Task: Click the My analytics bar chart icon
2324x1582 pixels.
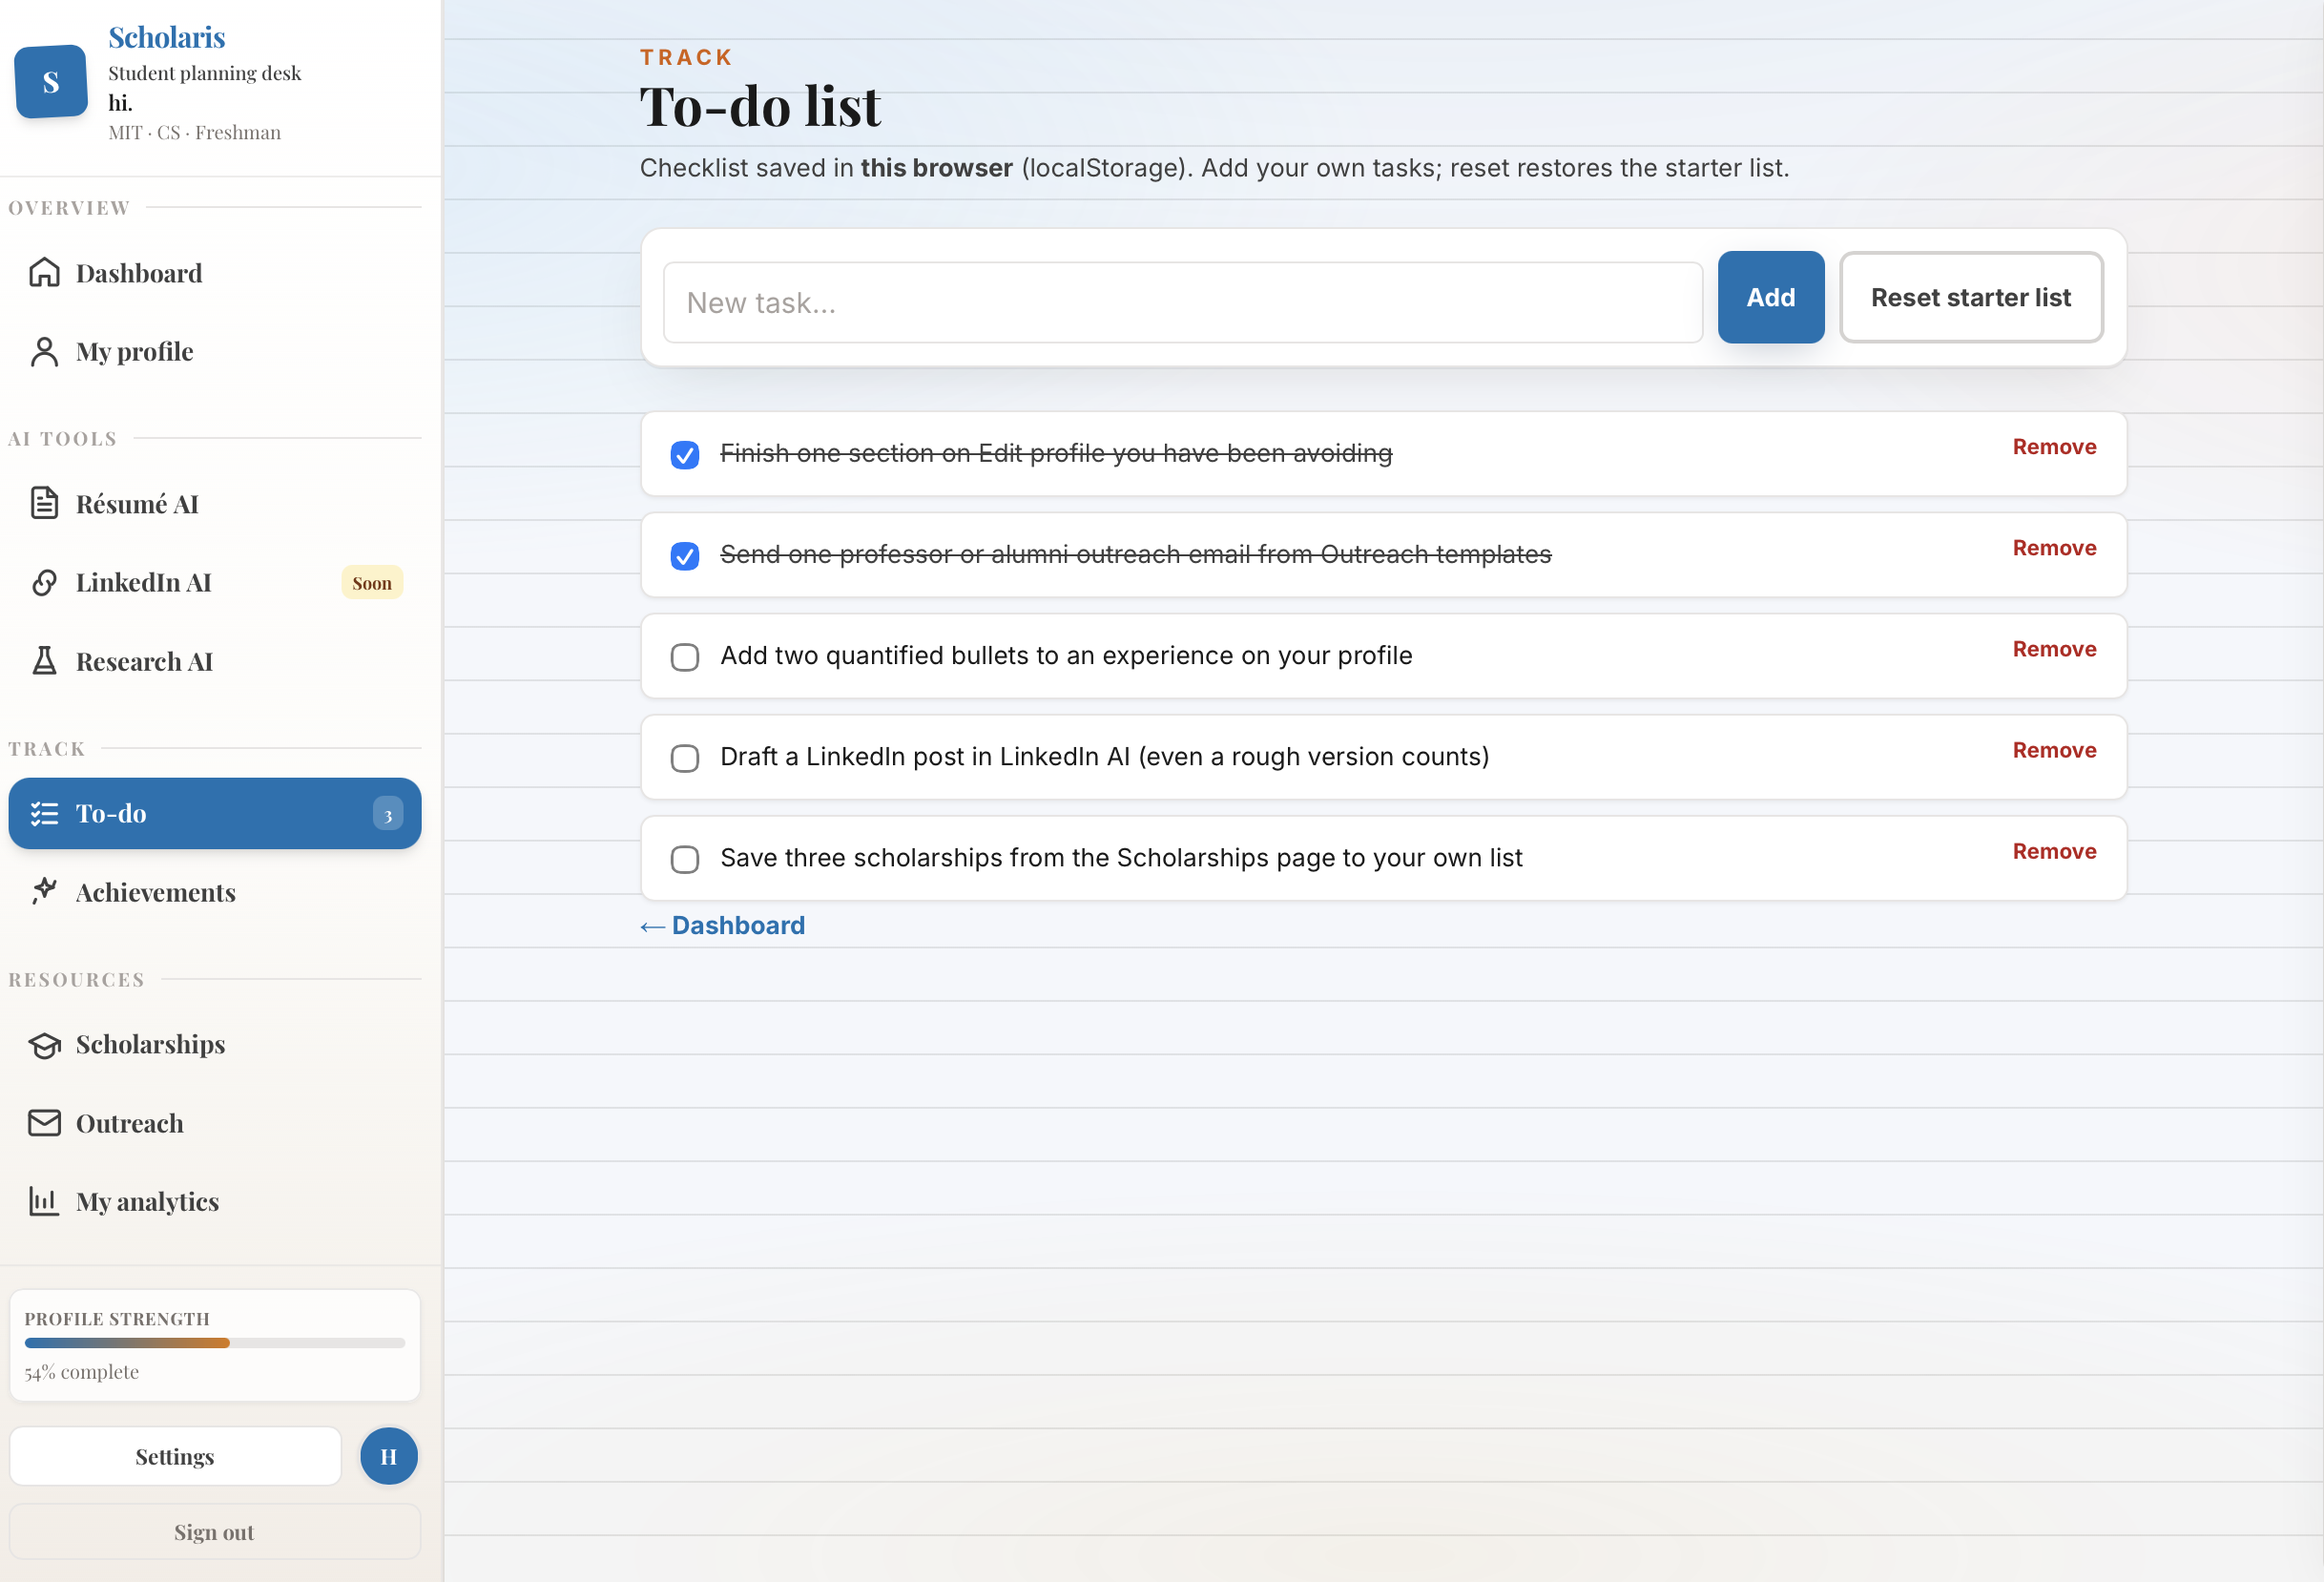Action: 44,1201
